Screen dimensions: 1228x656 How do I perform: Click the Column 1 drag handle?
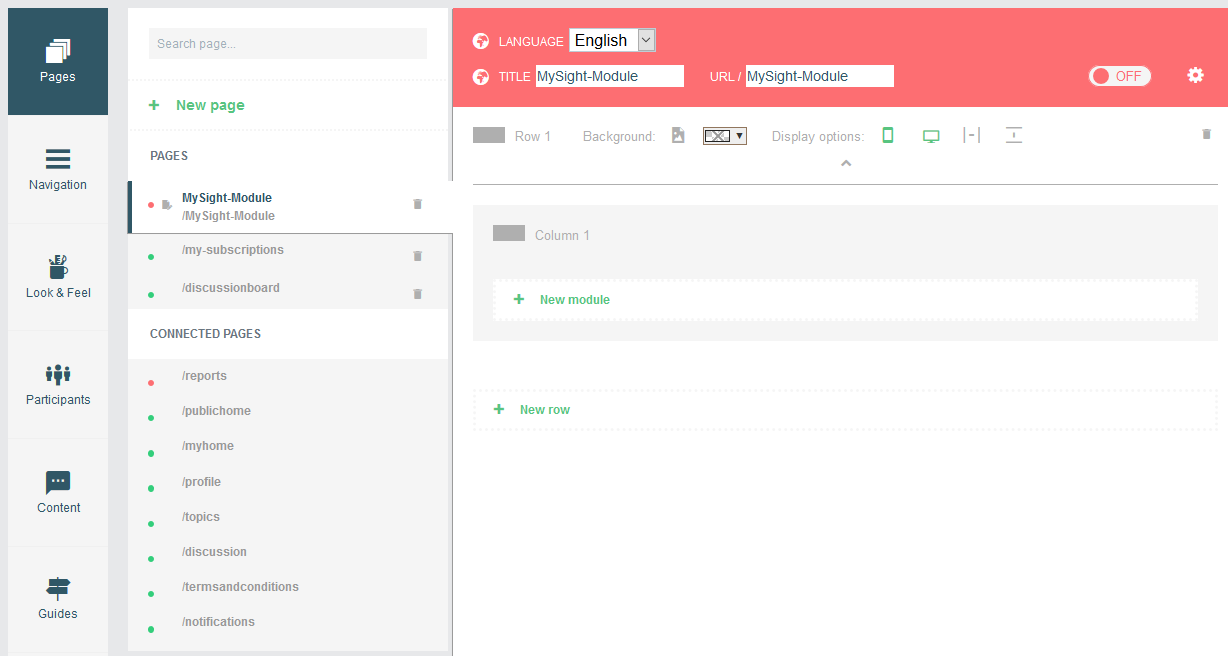pos(509,233)
